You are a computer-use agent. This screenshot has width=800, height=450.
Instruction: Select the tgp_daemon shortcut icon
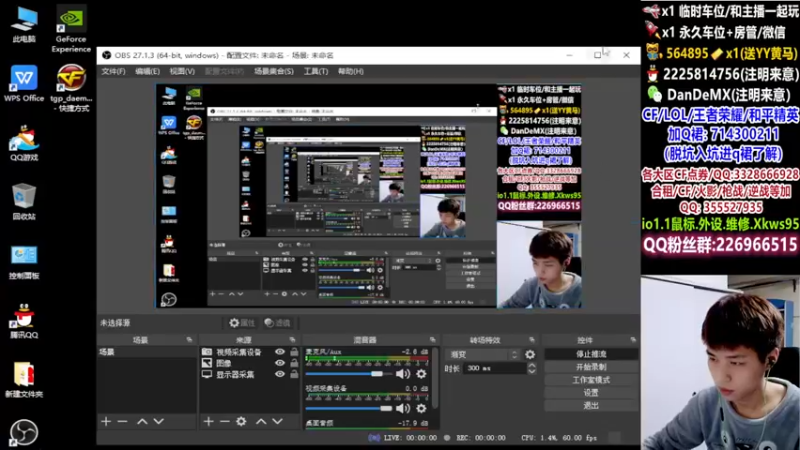[x=71, y=88]
